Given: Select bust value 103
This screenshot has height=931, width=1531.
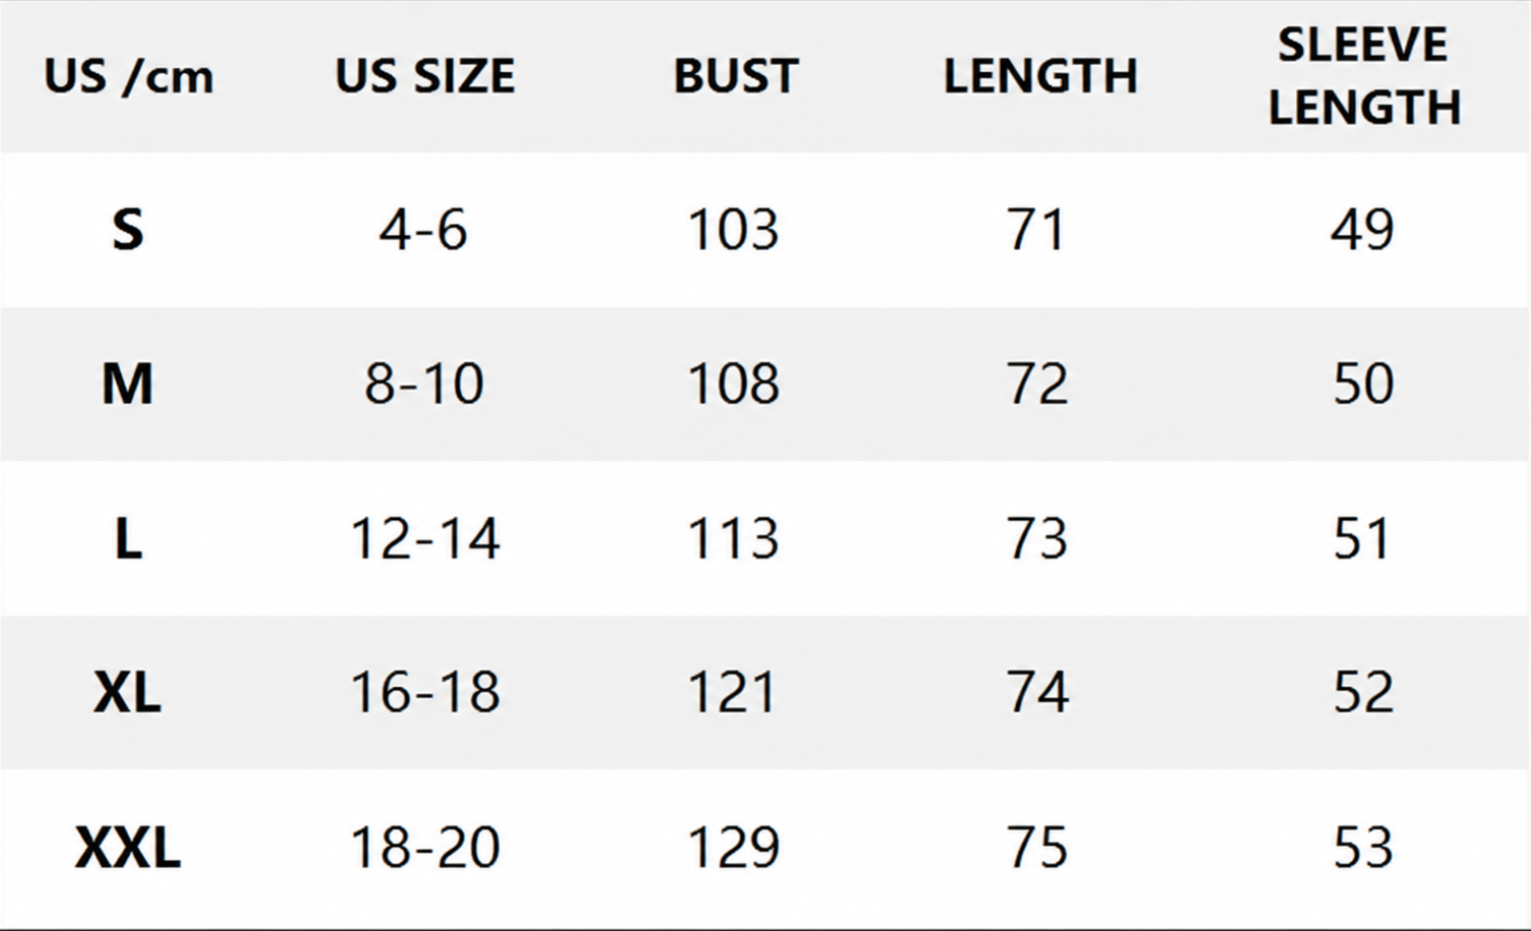Looking at the screenshot, I should click(x=733, y=230).
